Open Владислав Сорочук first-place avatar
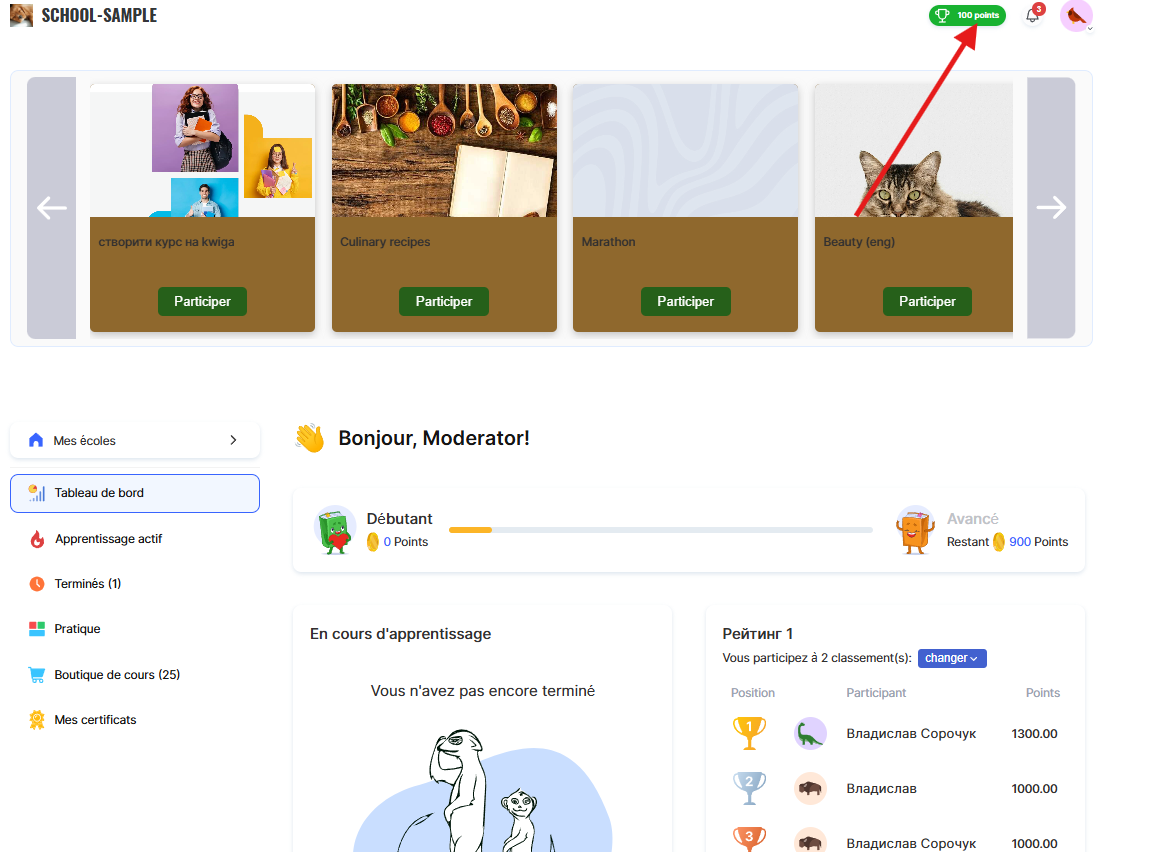This screenshot has width=1172, height=852. 810,734
